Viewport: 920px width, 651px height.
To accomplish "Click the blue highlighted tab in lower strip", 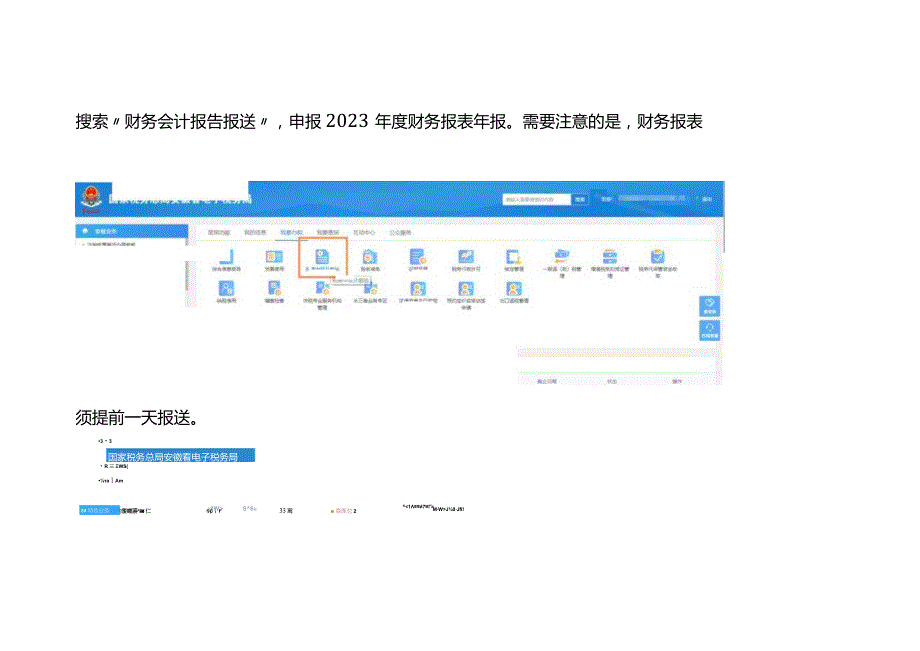I will (99, 510).
